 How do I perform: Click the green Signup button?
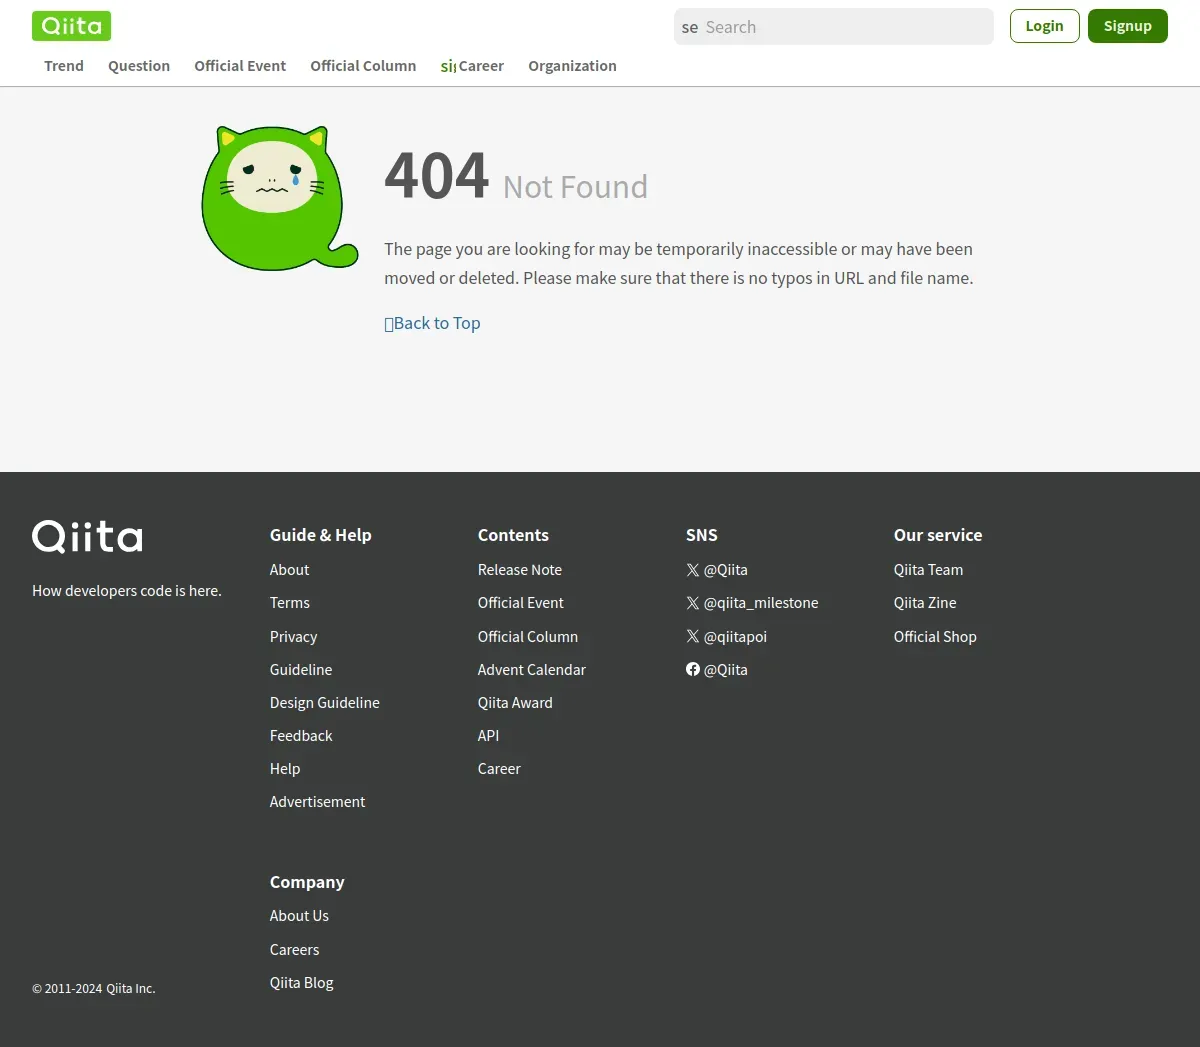[x=1128, y=26]
